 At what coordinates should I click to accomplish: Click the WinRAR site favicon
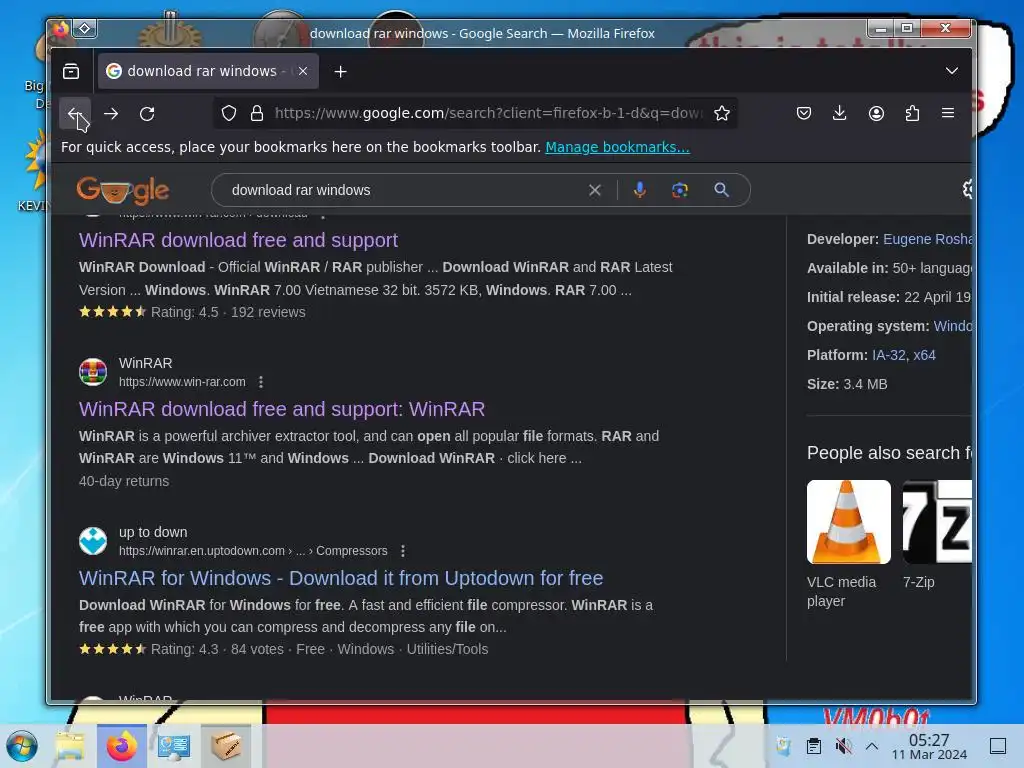click(x=93, y=372)
